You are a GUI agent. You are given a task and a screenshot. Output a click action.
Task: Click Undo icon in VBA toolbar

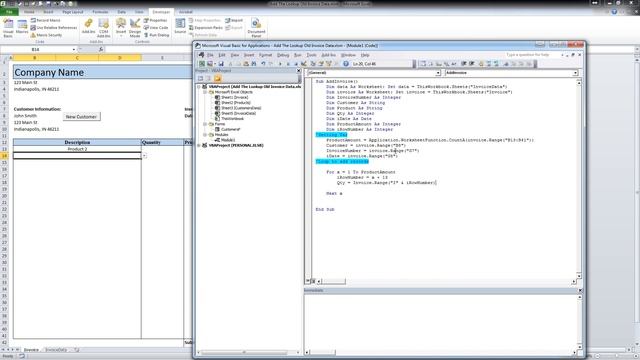click(x=263, y=64)
